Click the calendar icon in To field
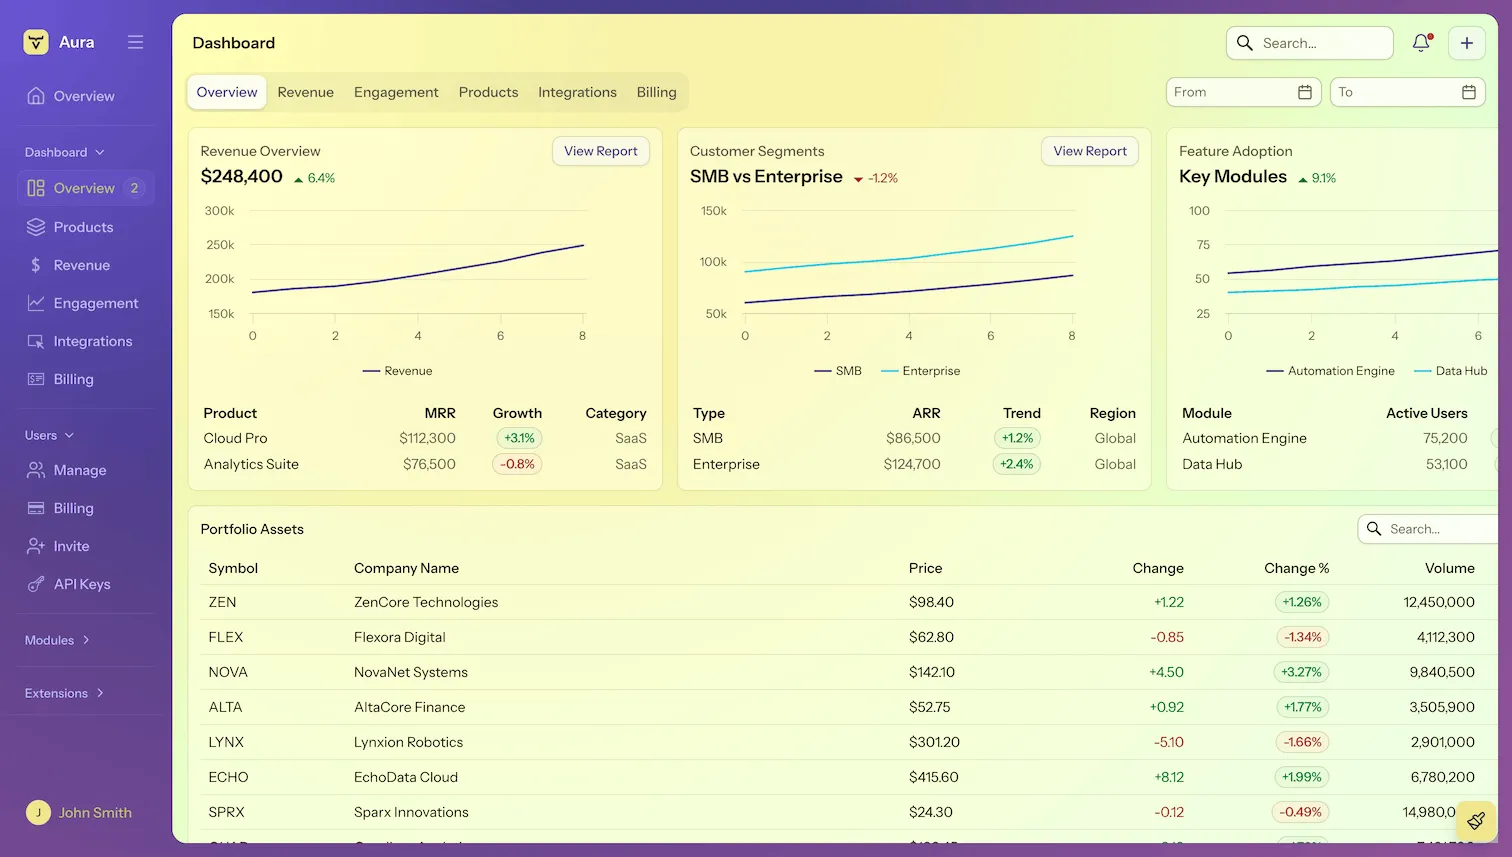1512x857 pixels. click(1469, 92)
